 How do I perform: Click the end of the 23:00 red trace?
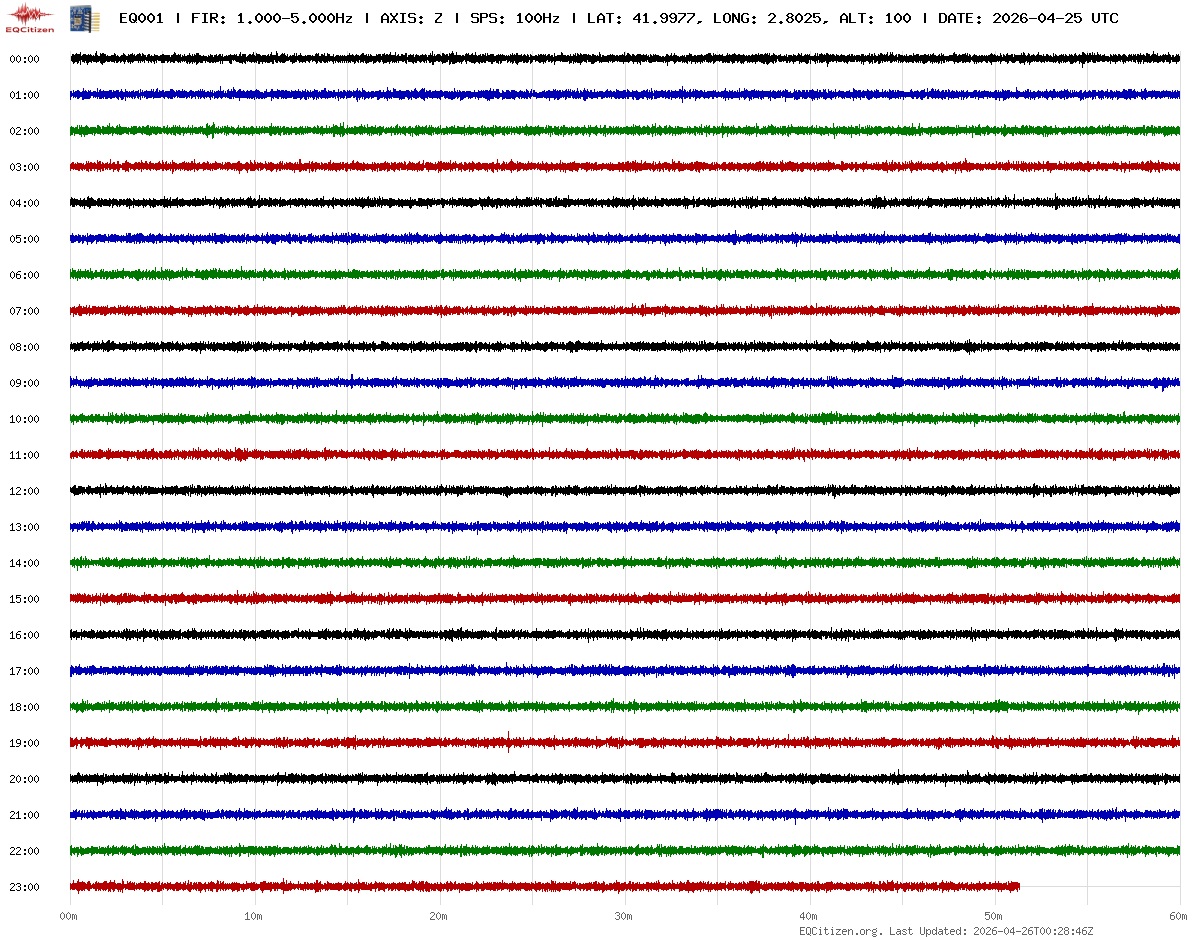1017,886
